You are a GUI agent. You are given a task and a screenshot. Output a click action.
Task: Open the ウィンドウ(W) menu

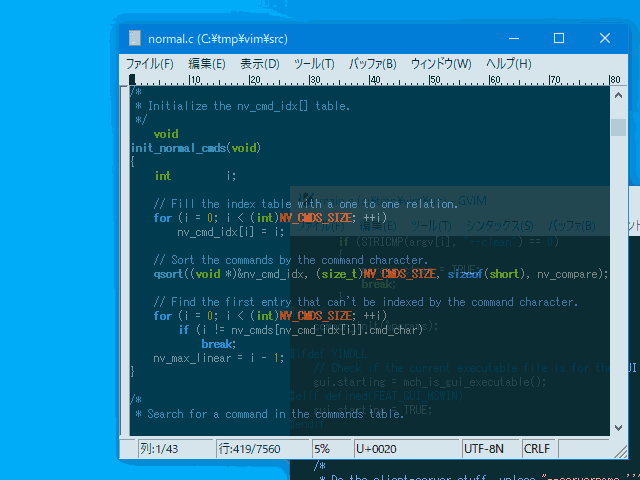441,64
